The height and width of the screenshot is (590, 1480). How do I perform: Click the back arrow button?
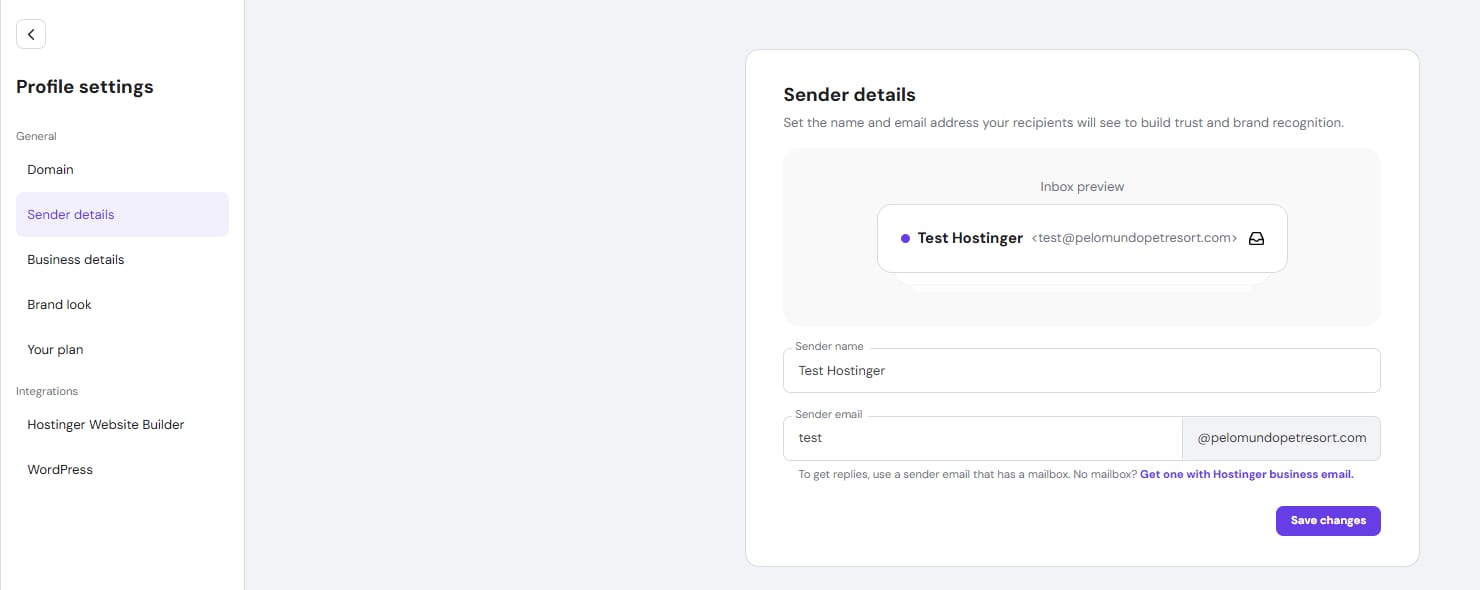pyautogui.click(x=31, y=34)
